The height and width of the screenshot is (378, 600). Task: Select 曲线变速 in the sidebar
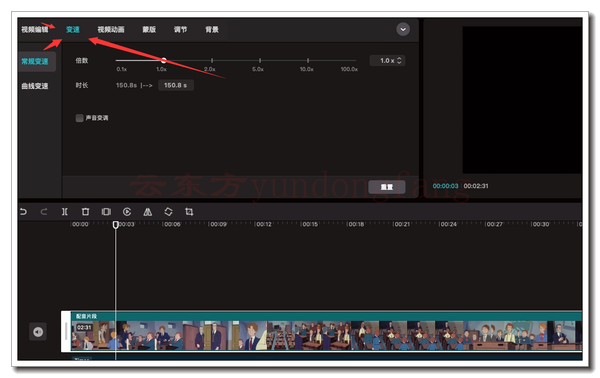click(35, 86)
